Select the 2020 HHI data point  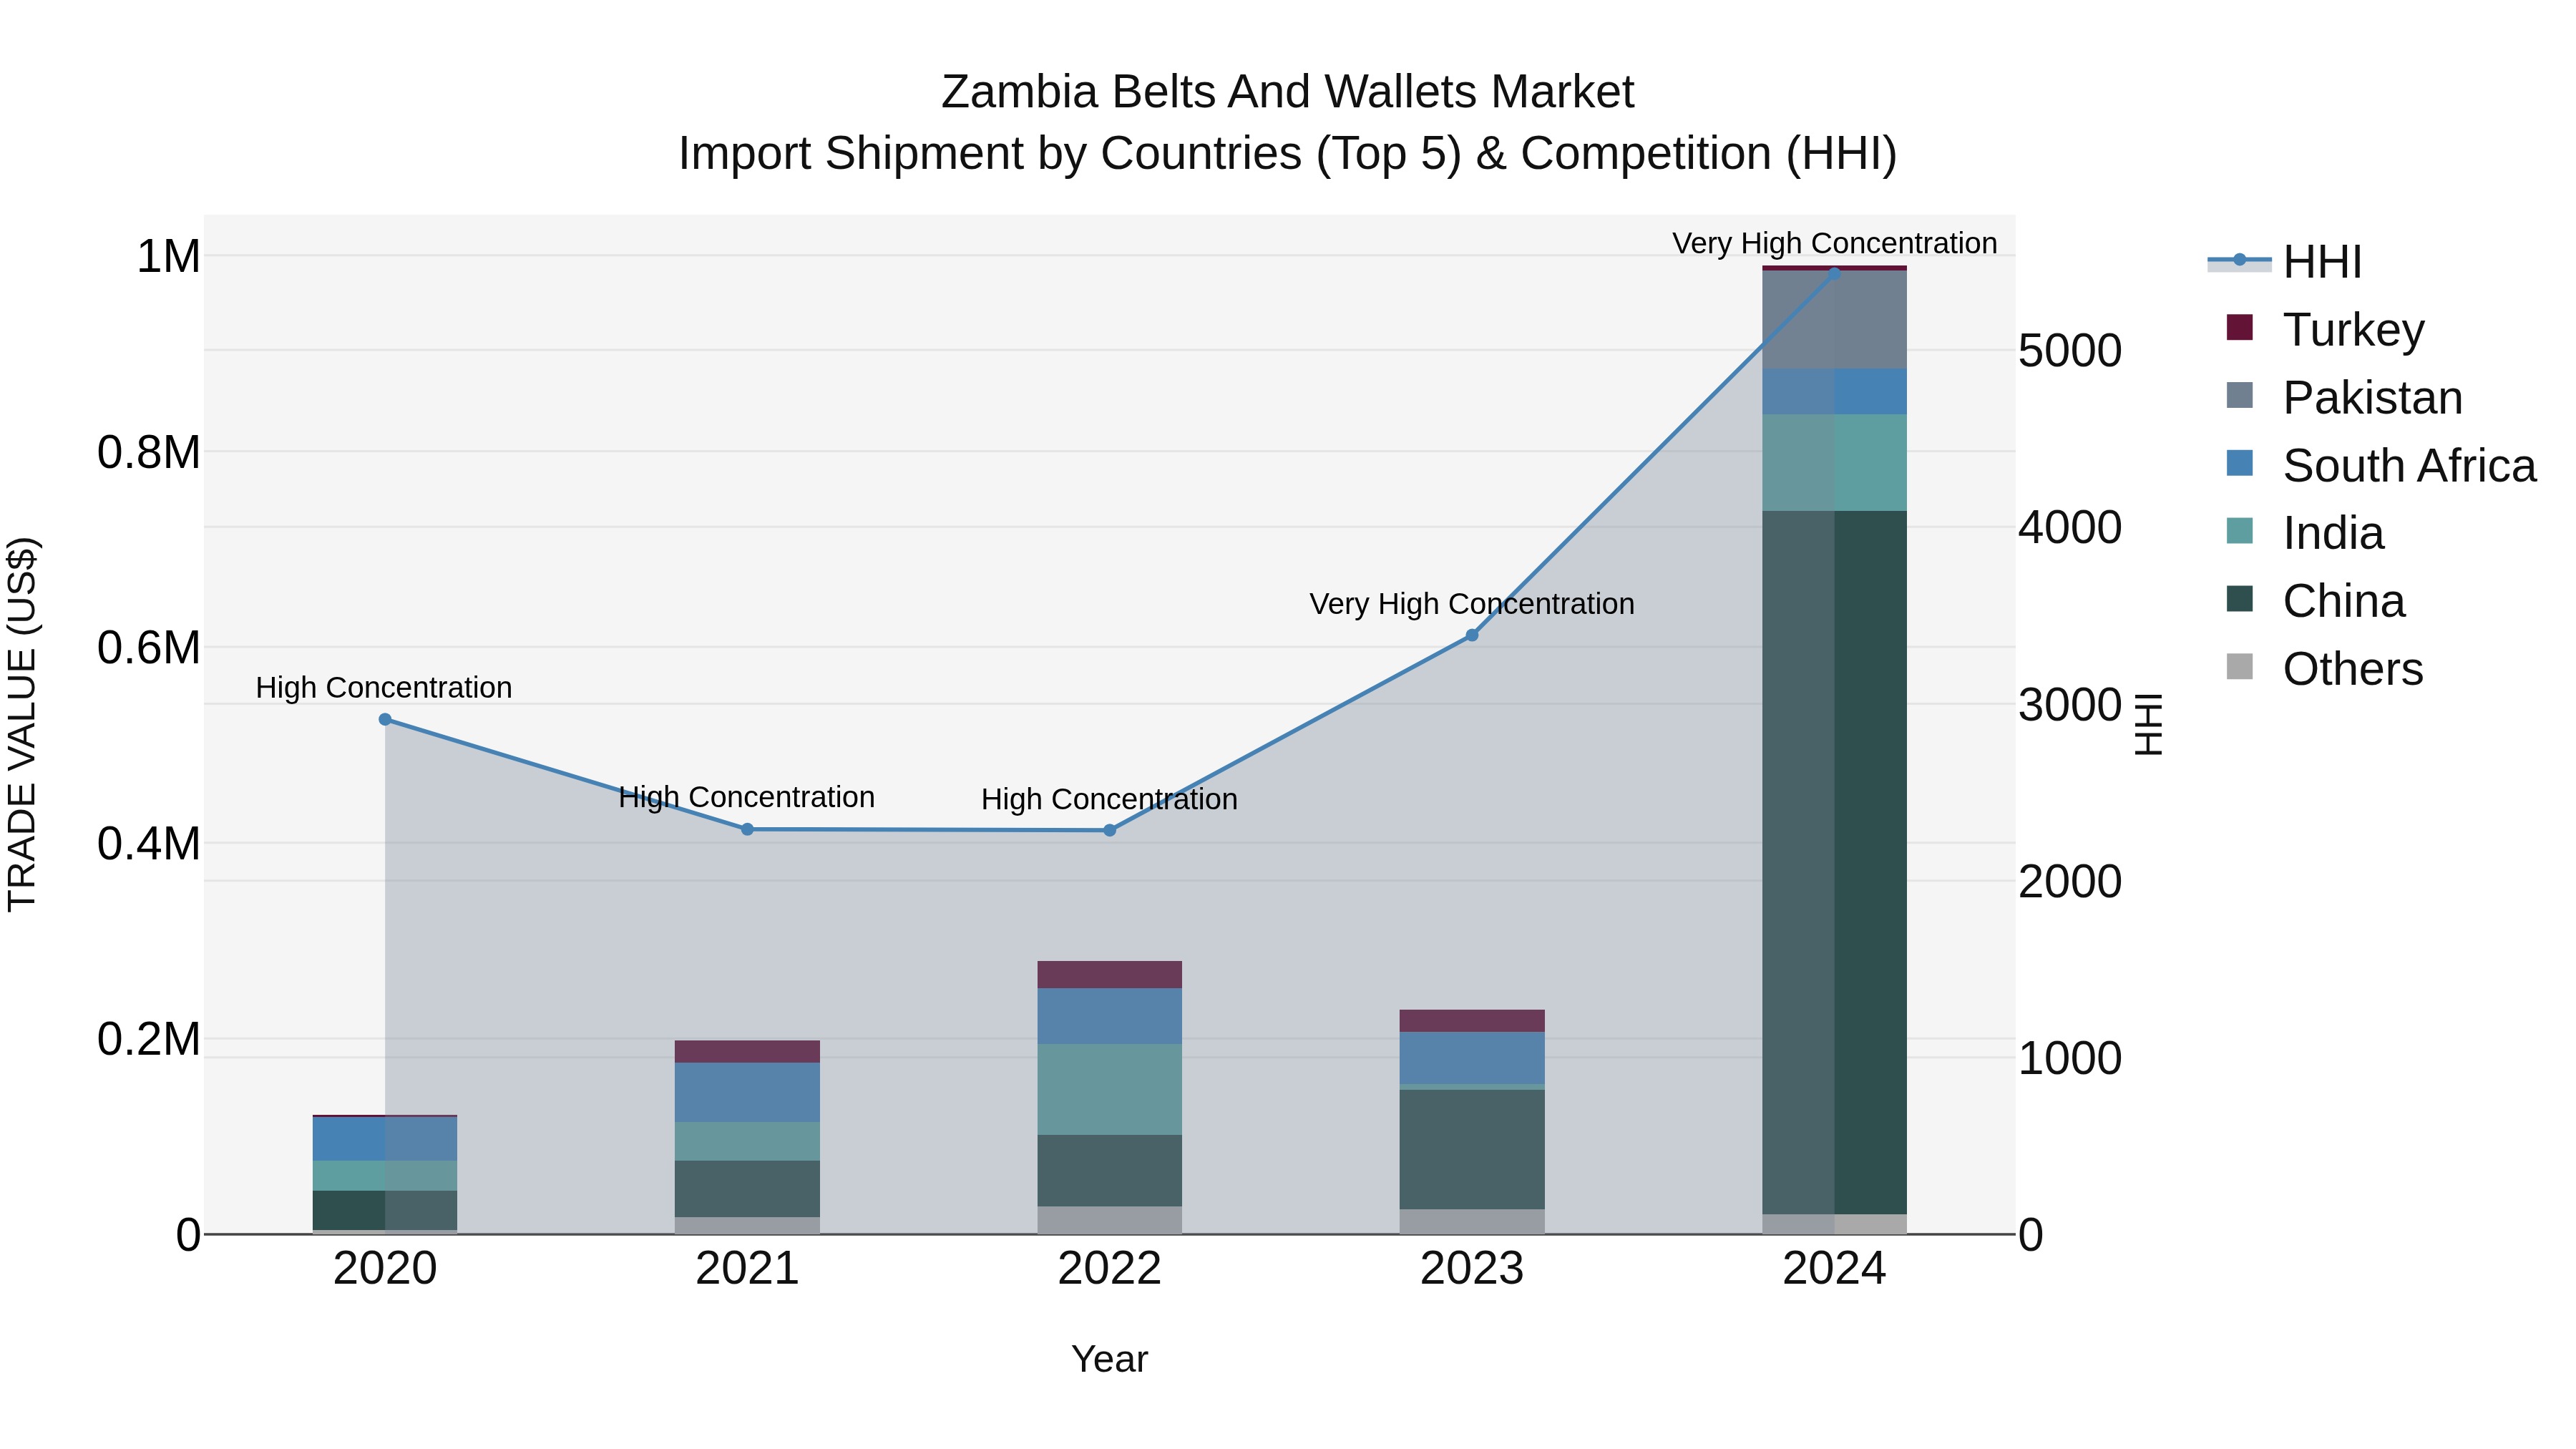coord(385,719)
